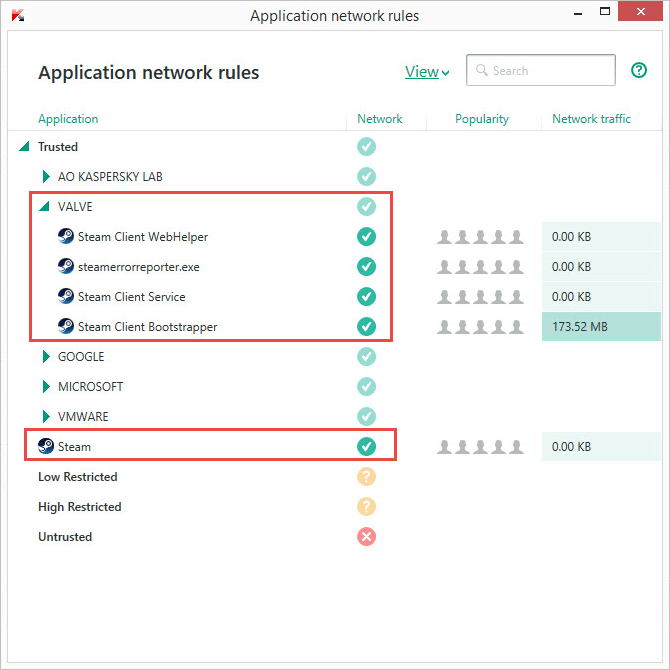Close the Application network rules window
Image resolution: width=670 pixels, height=670 pixels.
tap(641, 12)
